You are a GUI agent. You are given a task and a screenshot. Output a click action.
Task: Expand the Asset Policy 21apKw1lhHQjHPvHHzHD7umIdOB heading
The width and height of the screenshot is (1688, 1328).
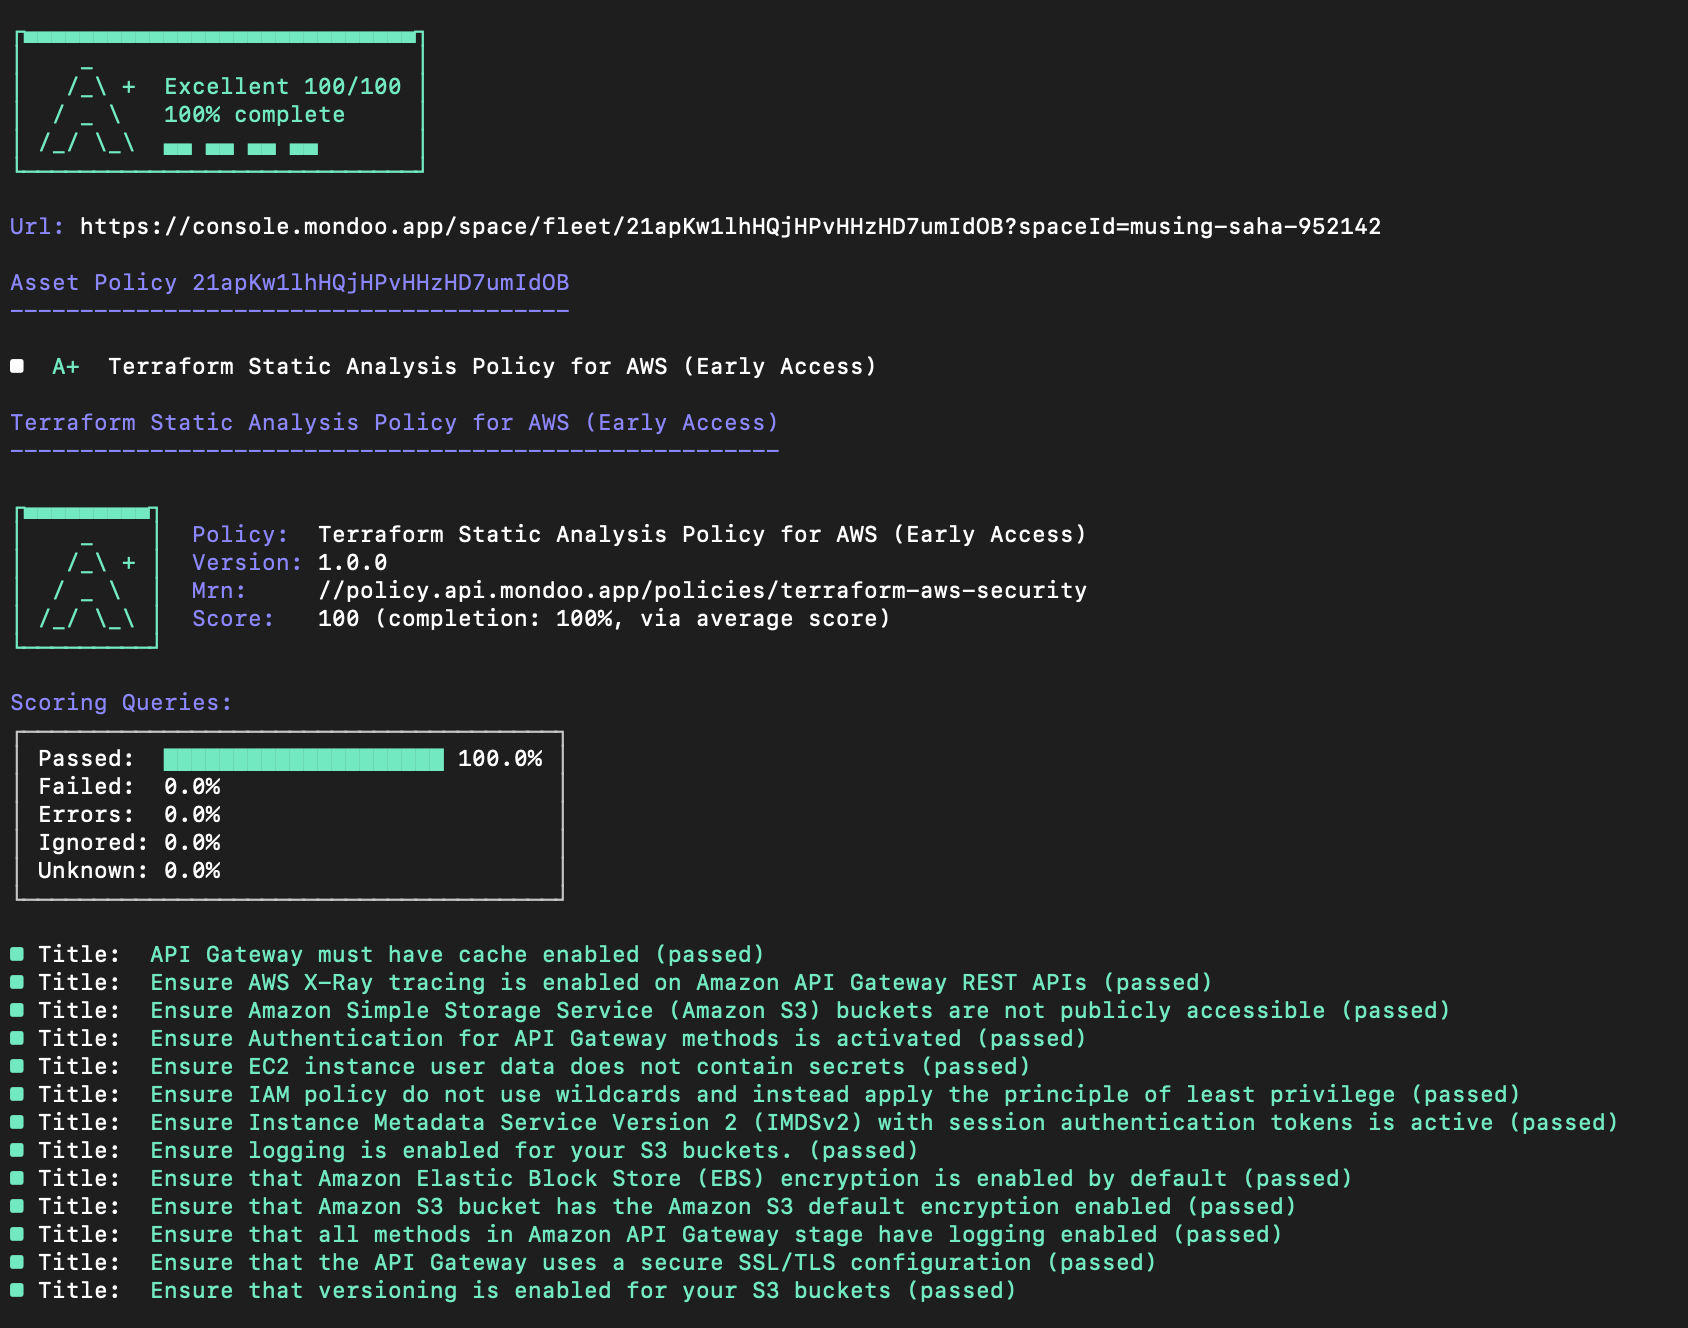(290, 282)
